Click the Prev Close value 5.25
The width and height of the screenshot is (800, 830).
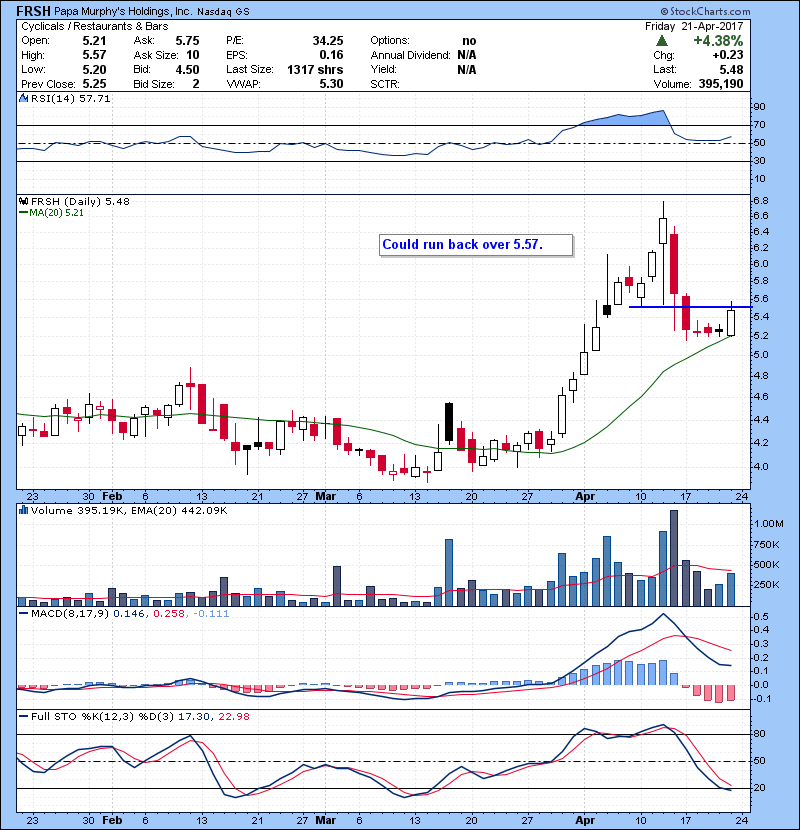[x=94, y=84]
